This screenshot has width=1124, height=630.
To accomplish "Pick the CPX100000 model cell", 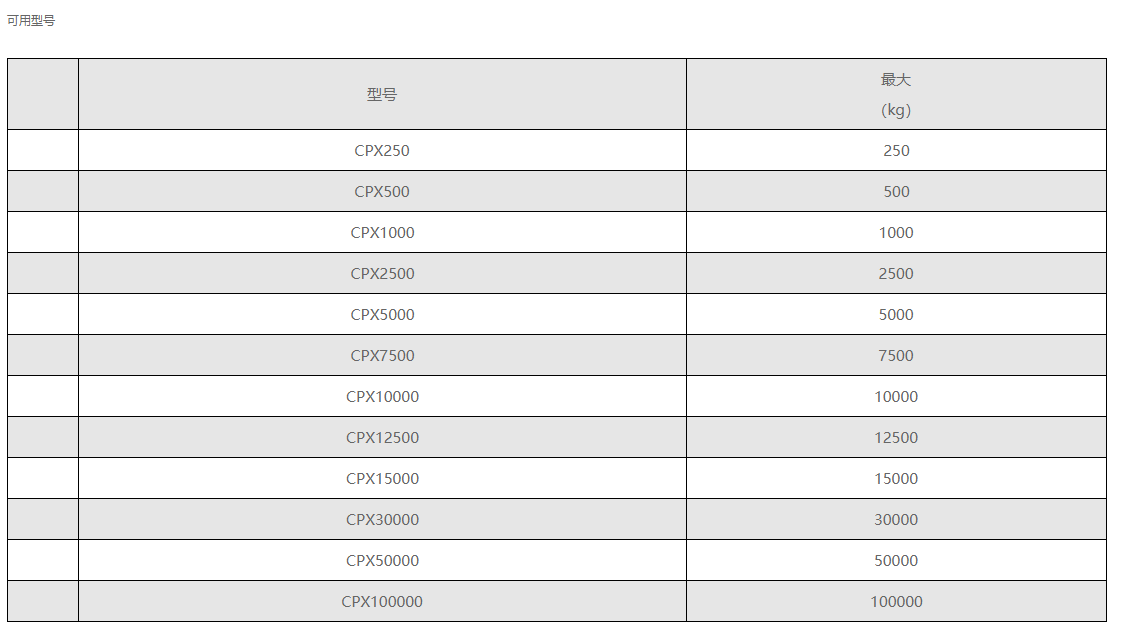I will pyautogui.click(x=382, y=602).
